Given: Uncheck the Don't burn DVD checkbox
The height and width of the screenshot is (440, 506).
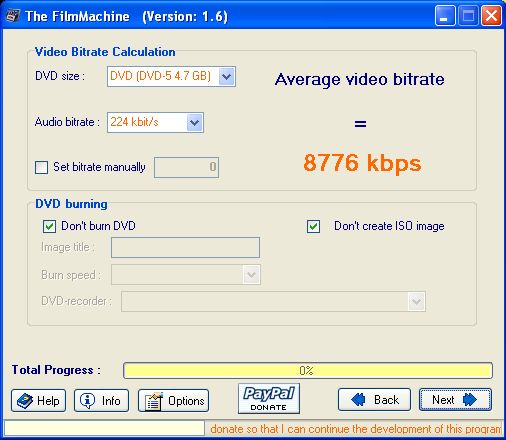Looking at the screenshot, I should click(49, 226).
